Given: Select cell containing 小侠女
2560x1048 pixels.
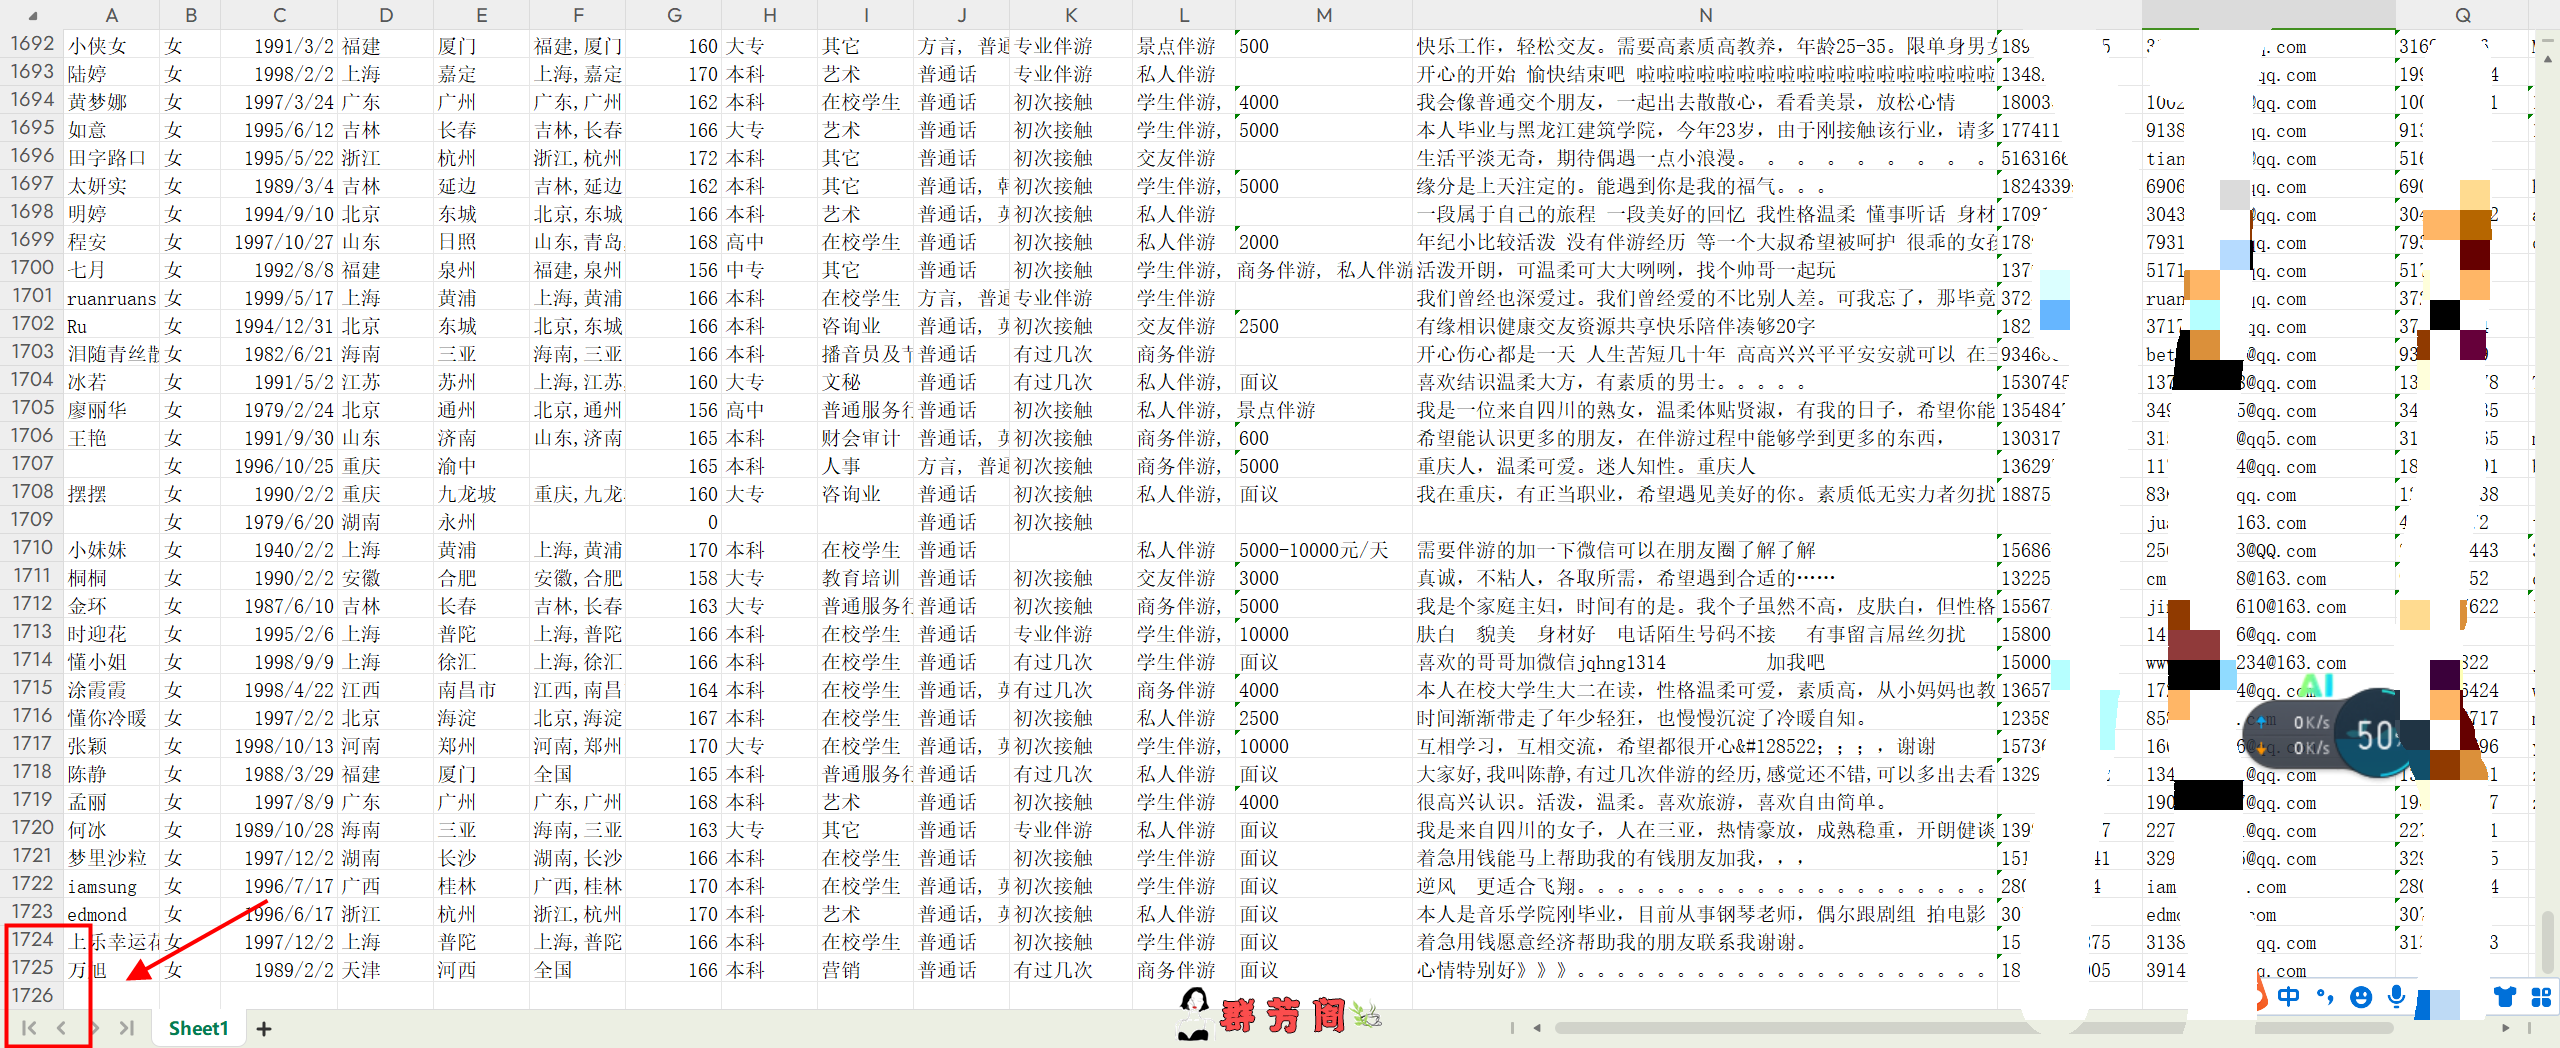Looking at the screenshot, I should 112,46.
